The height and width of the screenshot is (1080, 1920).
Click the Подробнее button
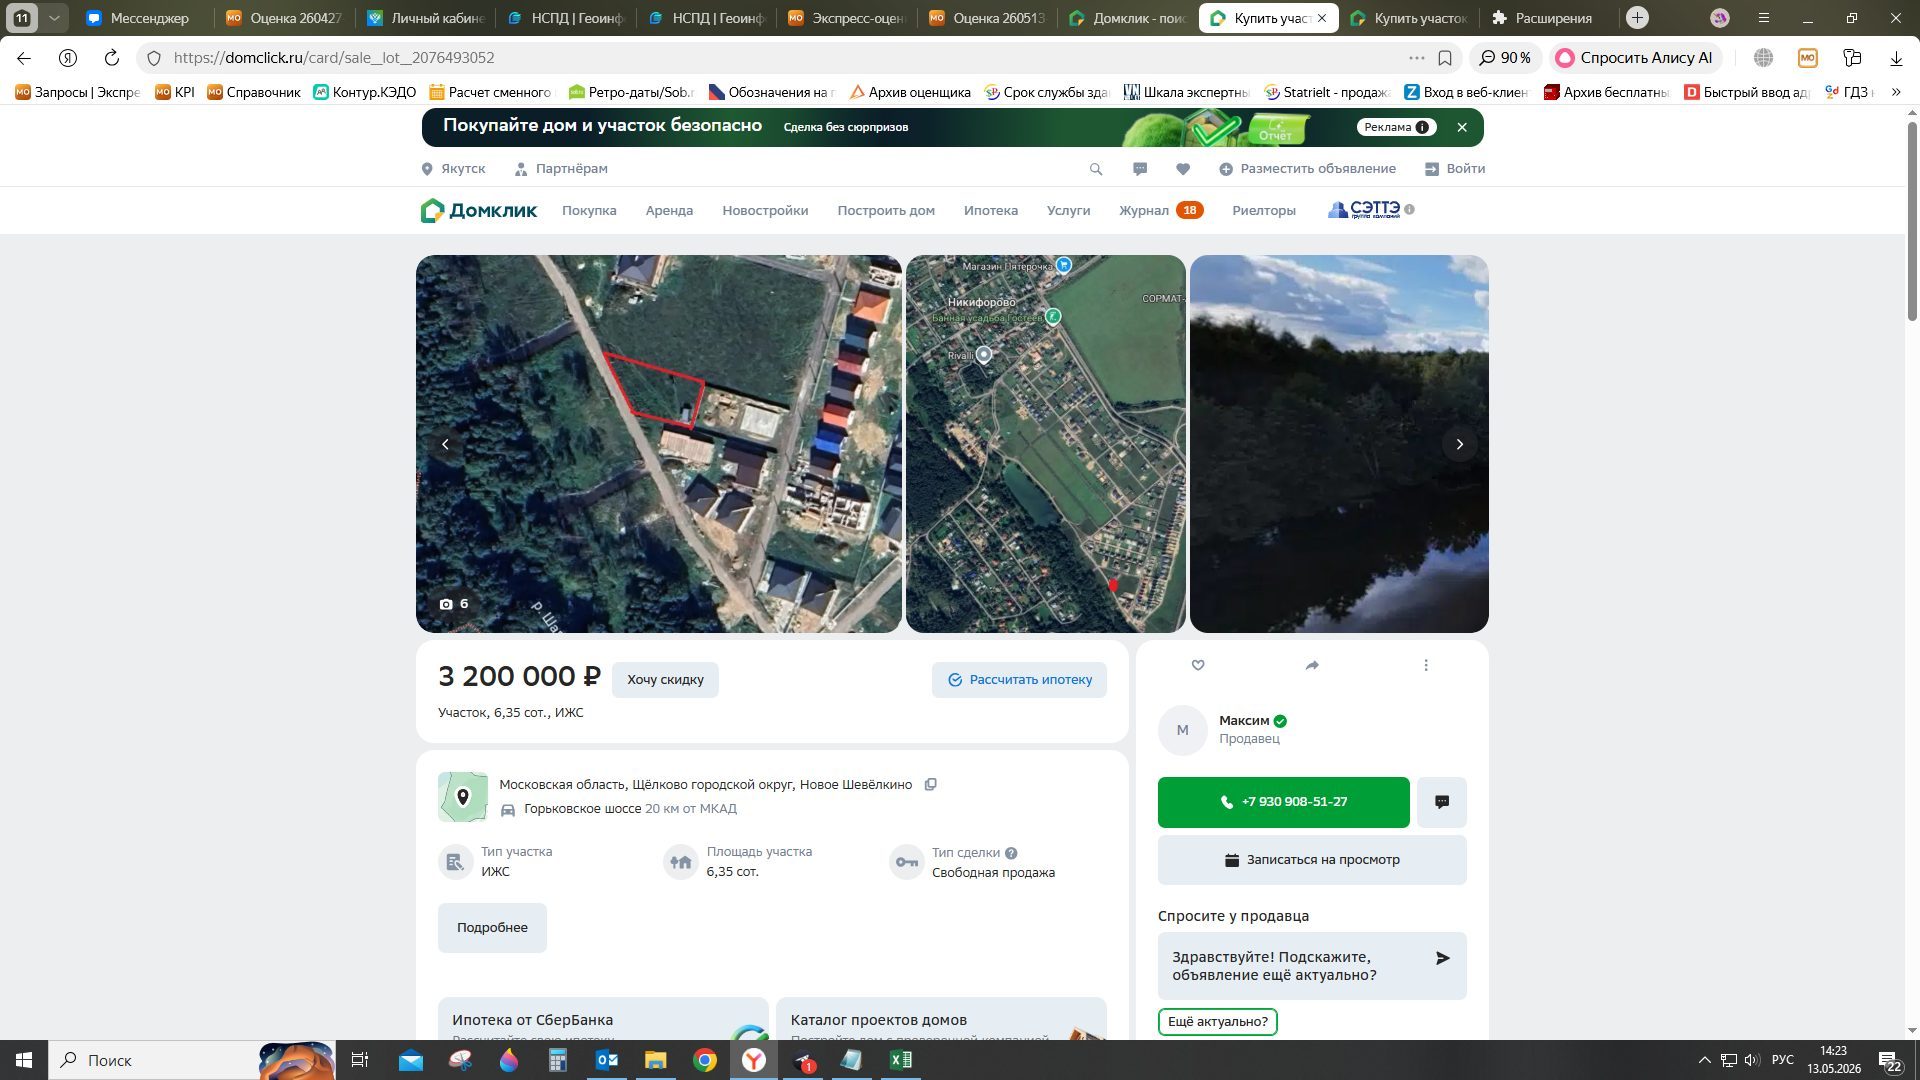coord(492,928)
